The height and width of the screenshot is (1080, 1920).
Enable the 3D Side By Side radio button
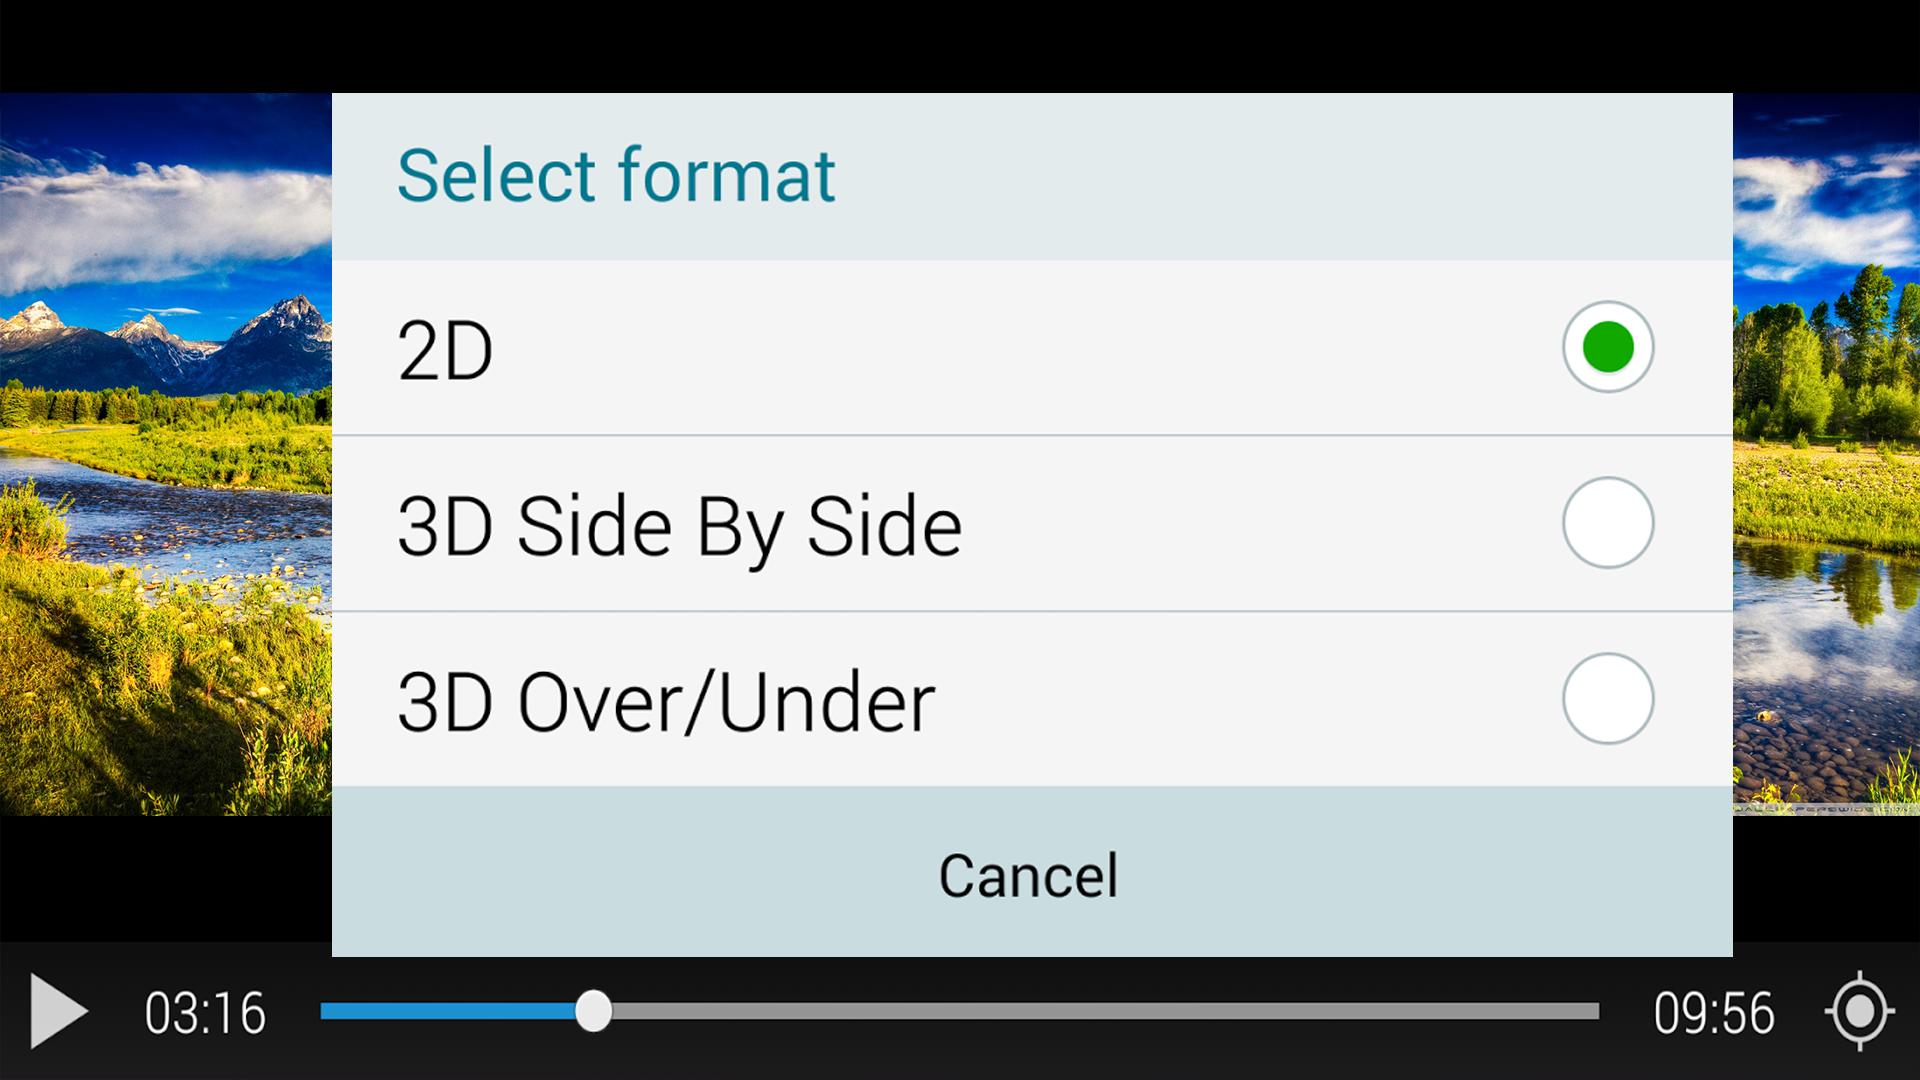(1608, 523)
